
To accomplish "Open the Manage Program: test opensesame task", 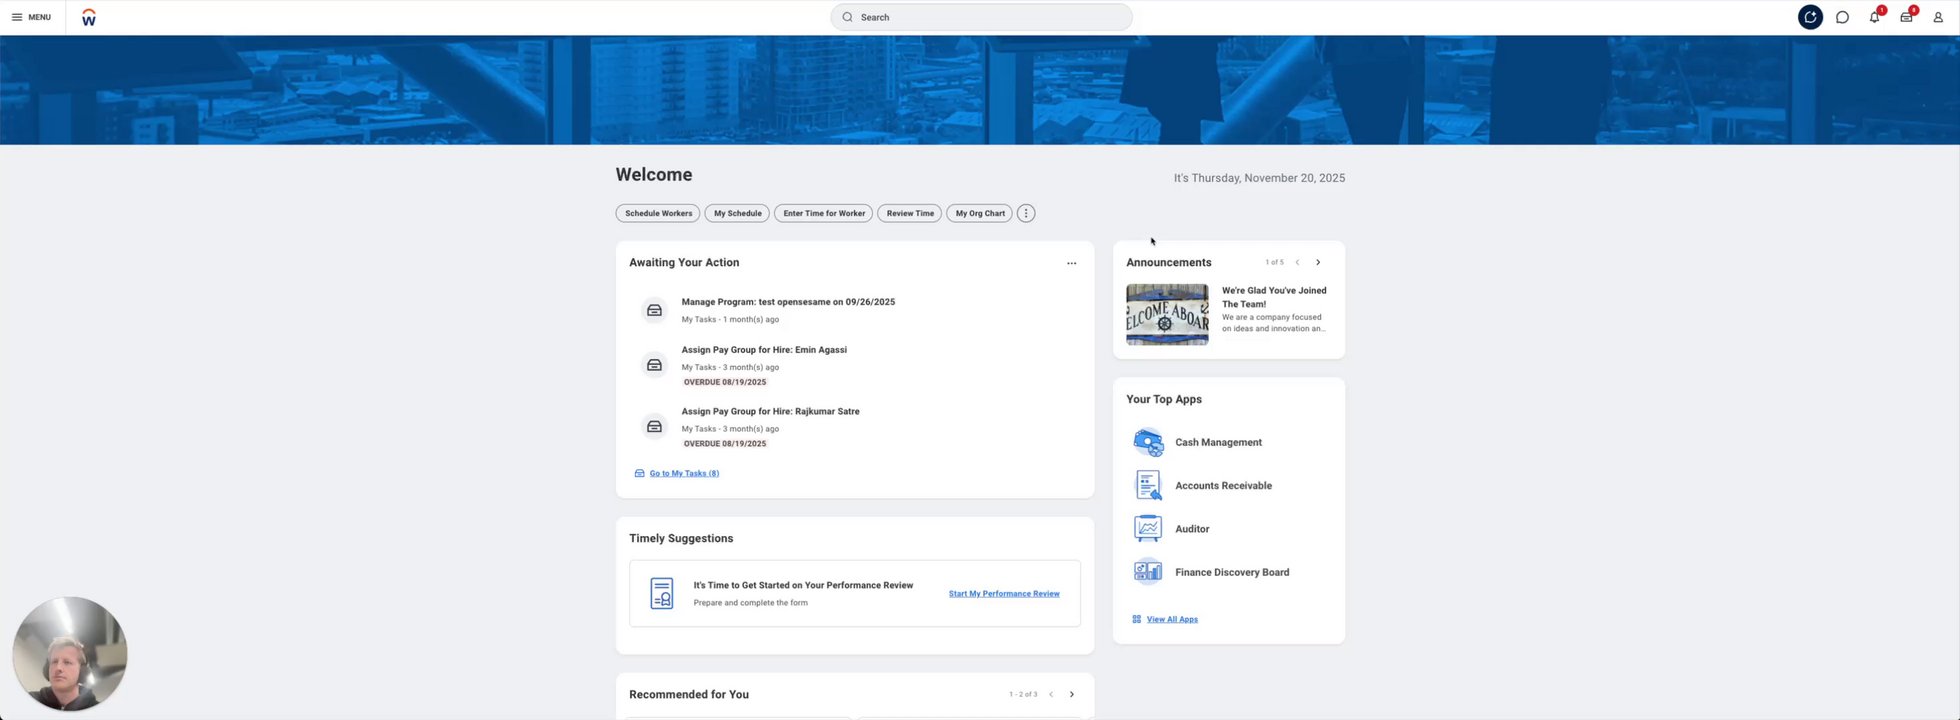I will [788, 302].
